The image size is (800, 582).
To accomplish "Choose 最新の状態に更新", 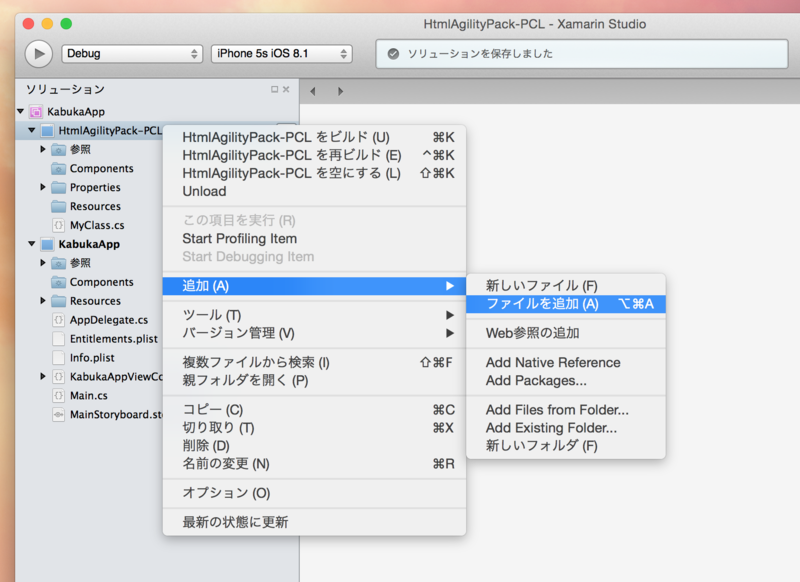I will [314, 522].
